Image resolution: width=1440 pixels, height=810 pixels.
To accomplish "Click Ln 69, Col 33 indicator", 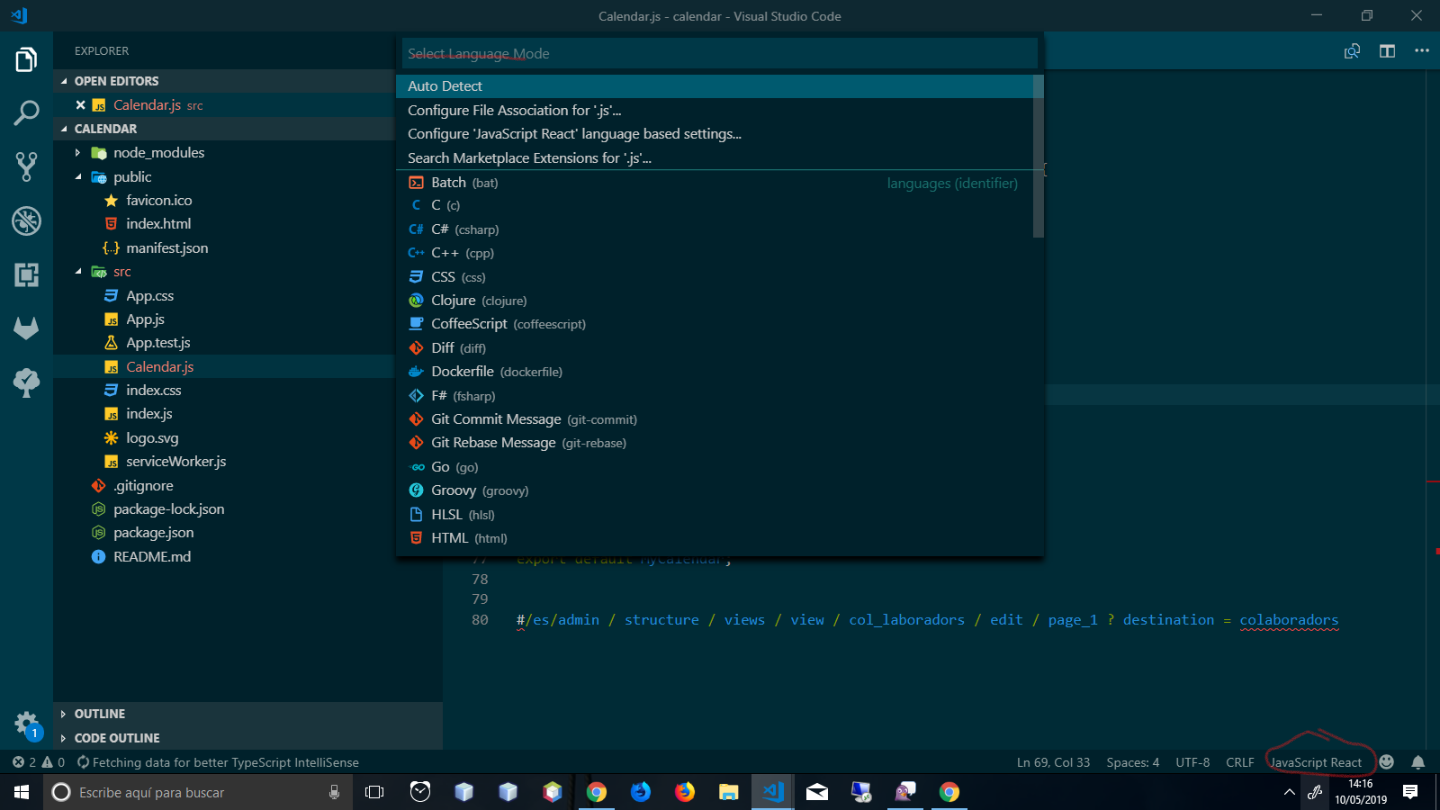I will coord(1053,762).
